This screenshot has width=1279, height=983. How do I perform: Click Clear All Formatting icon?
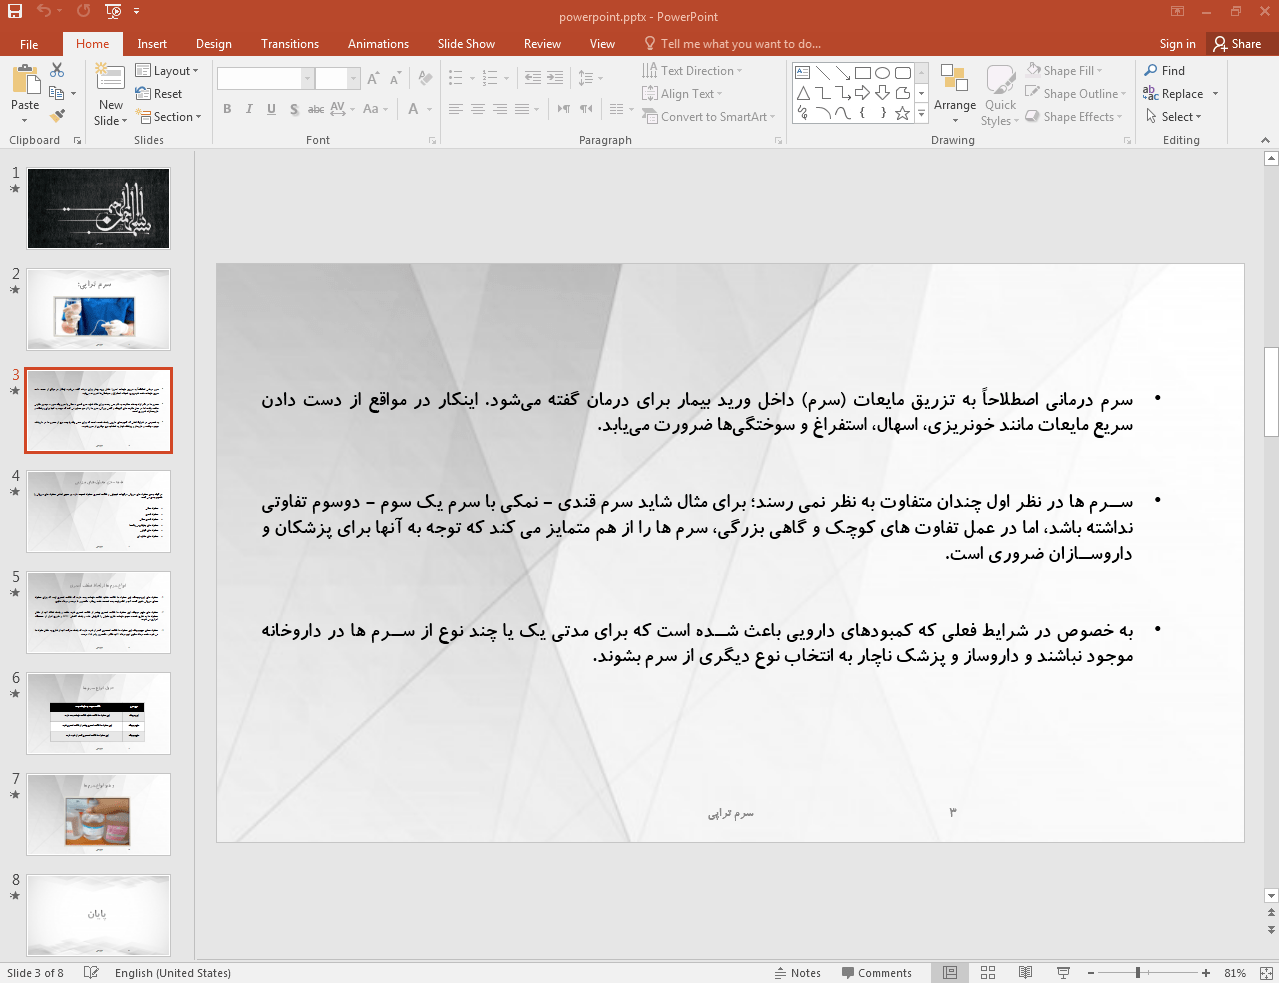[x=426, y=78]
